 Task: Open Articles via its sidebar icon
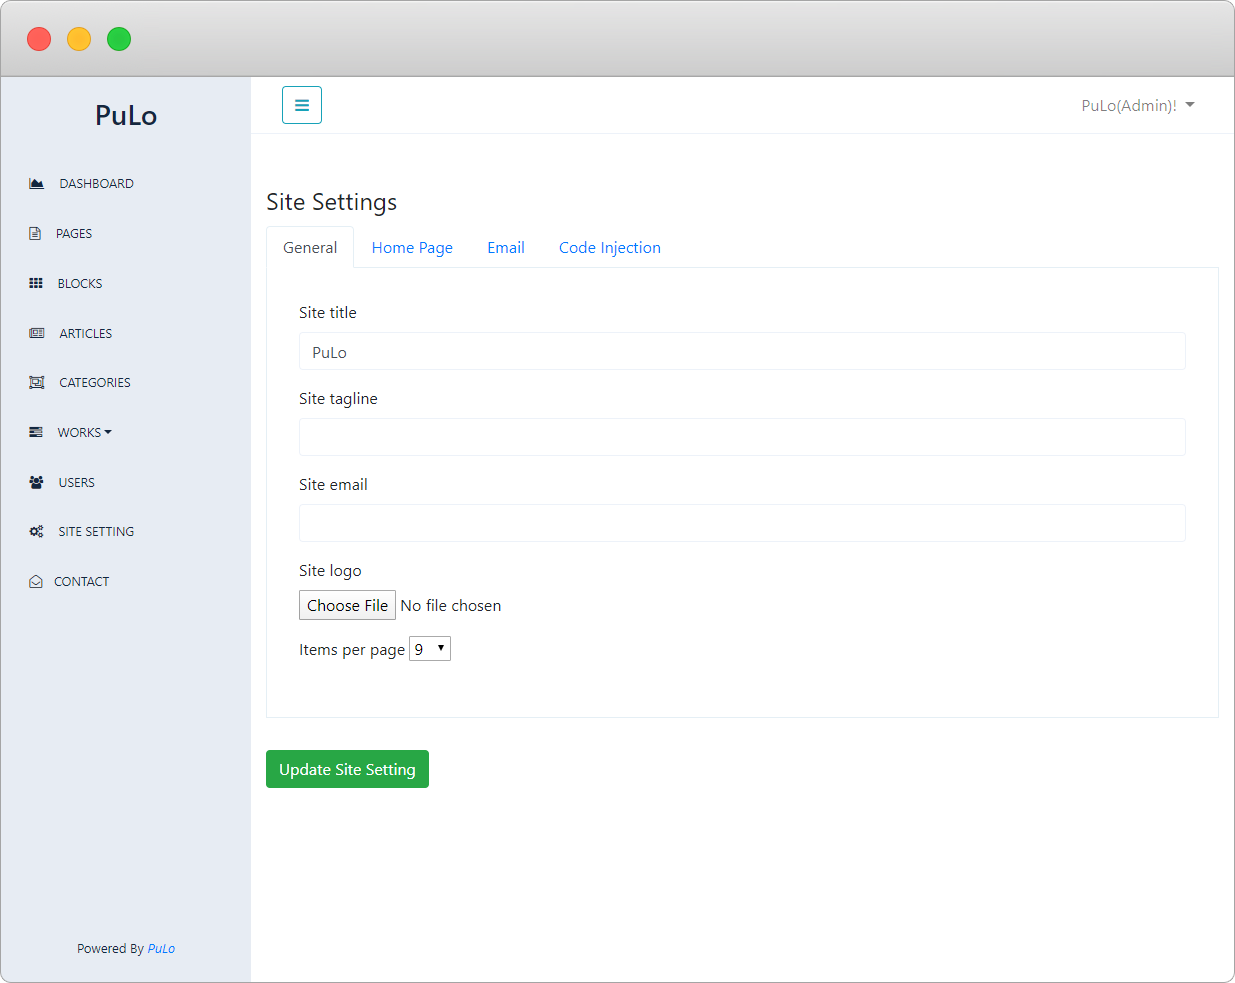click(35, 333)
